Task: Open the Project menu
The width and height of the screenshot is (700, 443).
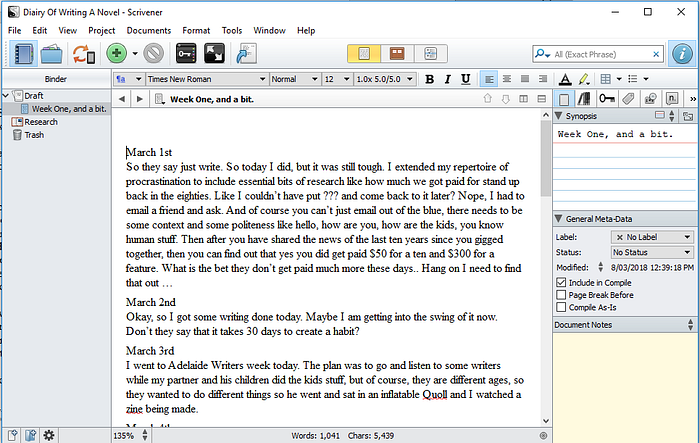Action: 102,30
